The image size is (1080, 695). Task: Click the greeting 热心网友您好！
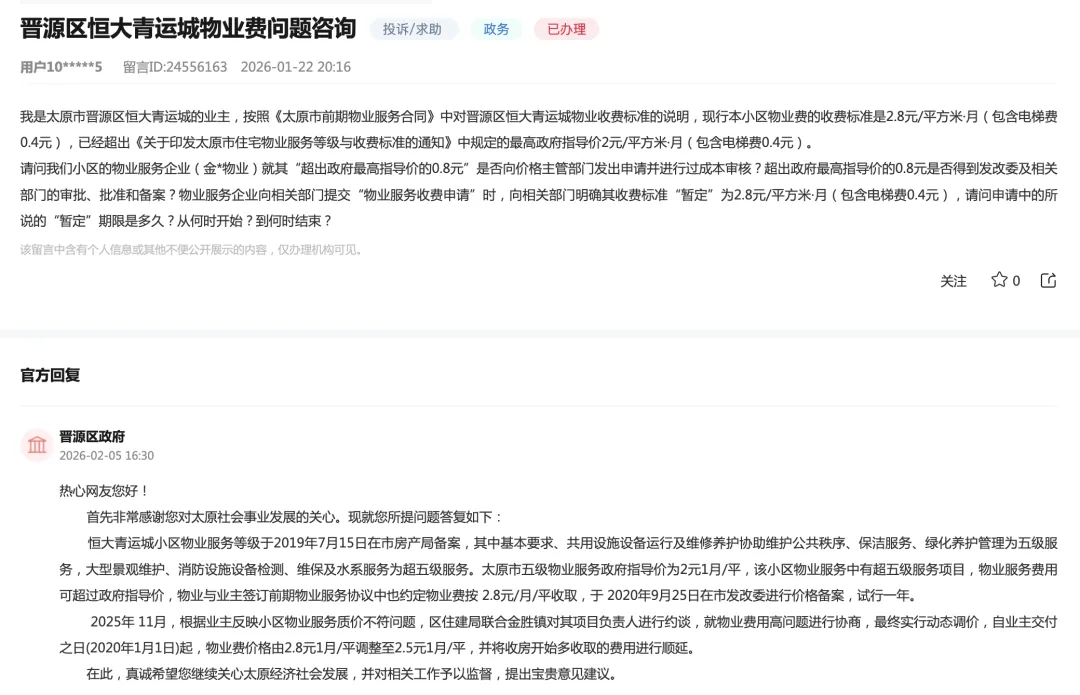(x=105, y=490)
